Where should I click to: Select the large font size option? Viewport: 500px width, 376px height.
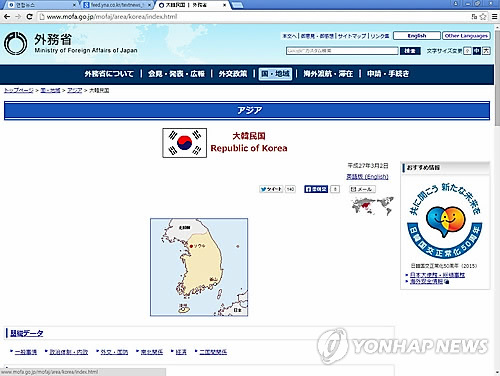click(x=486, y=51)
